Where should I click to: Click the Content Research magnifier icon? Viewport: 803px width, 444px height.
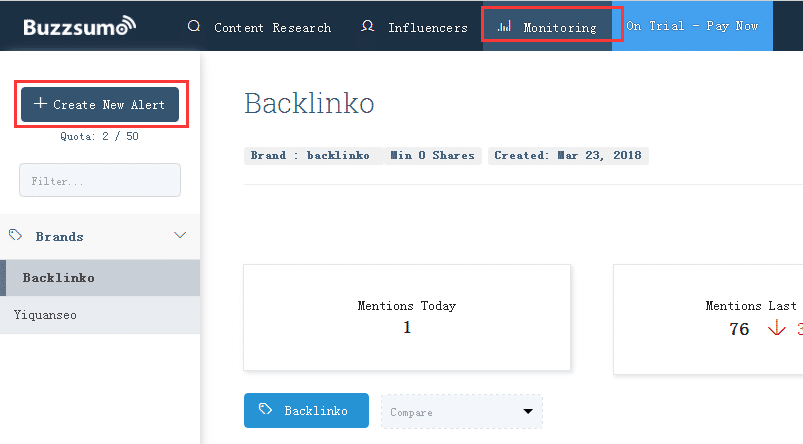(x=194, y=26)
